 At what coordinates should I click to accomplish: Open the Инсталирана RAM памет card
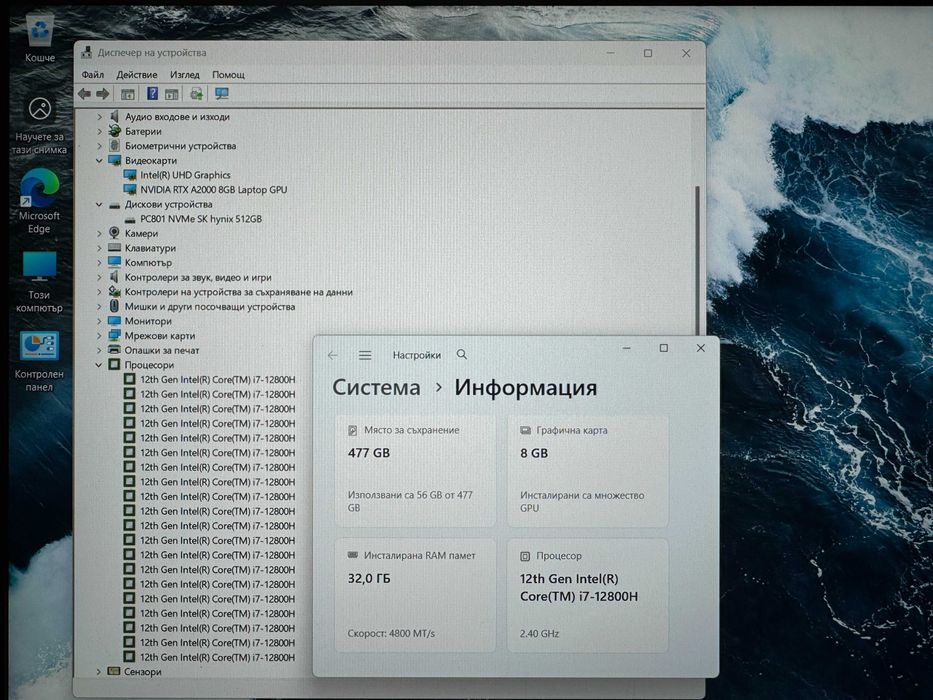415,595
